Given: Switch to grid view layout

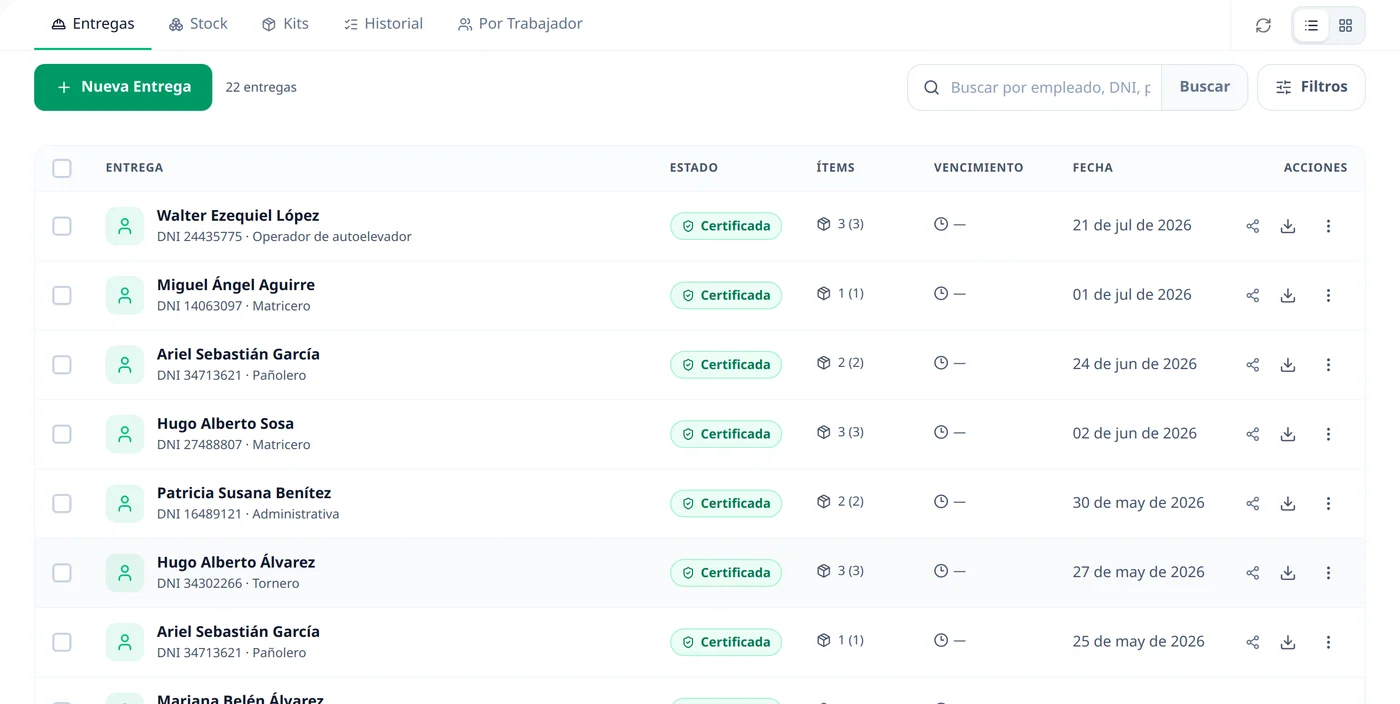Looking at the screenshot, I should (x=1345, y=26).
